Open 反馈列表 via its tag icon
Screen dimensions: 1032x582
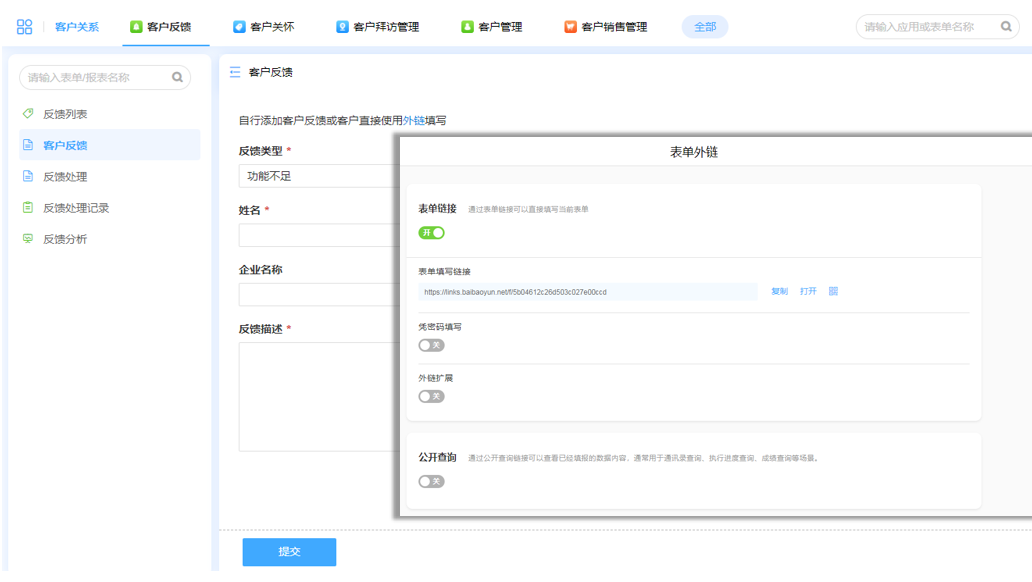(x=28, y=114)
